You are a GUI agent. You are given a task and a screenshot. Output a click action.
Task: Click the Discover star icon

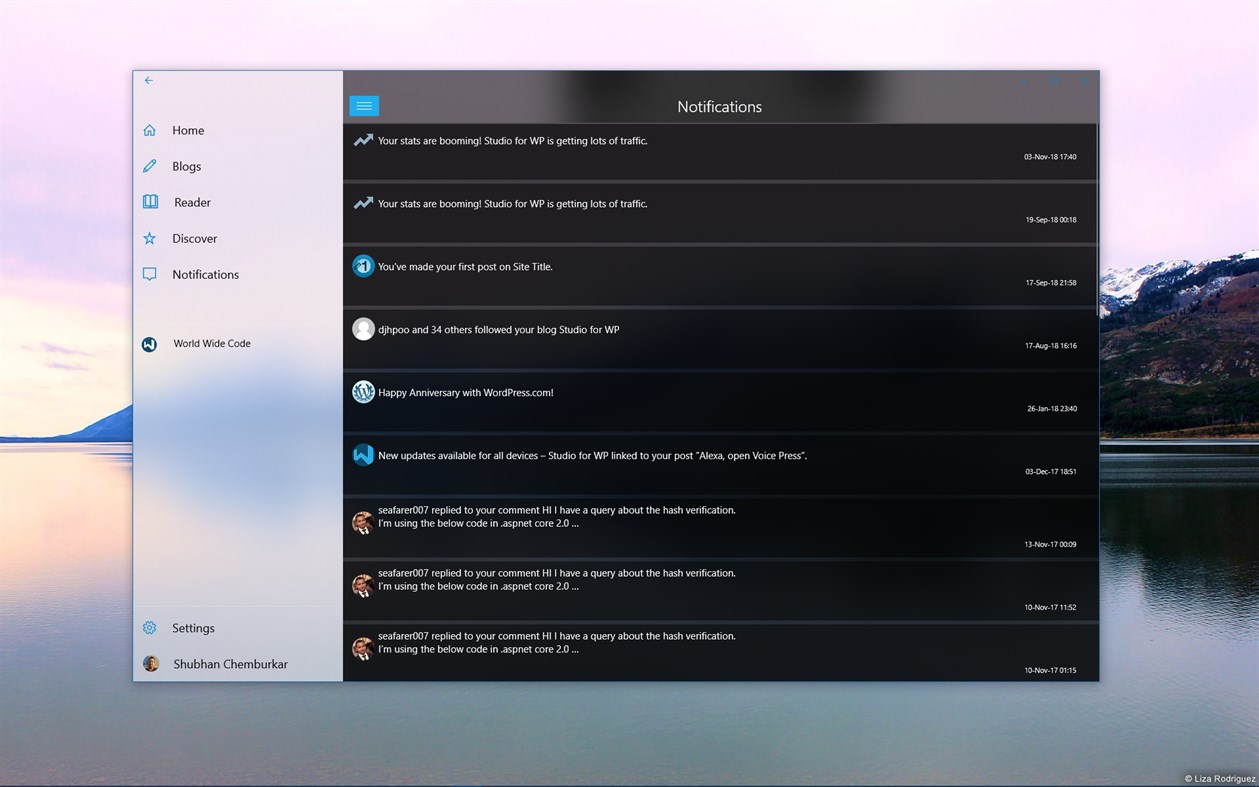(x=149, y=238)
